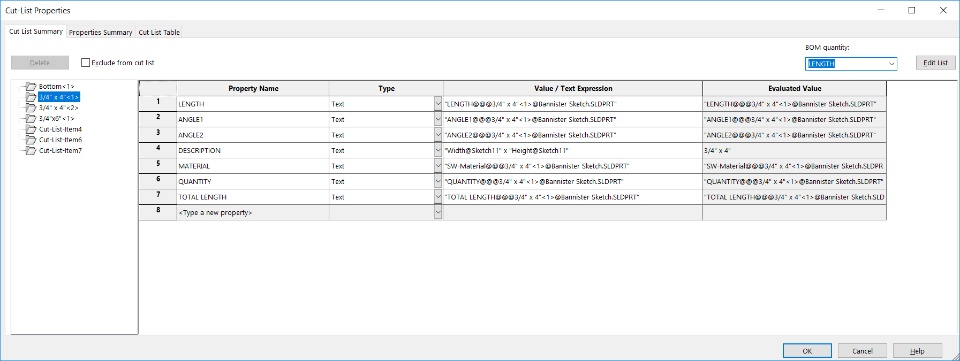Click the Edit List button

click(x=936, y=63)
